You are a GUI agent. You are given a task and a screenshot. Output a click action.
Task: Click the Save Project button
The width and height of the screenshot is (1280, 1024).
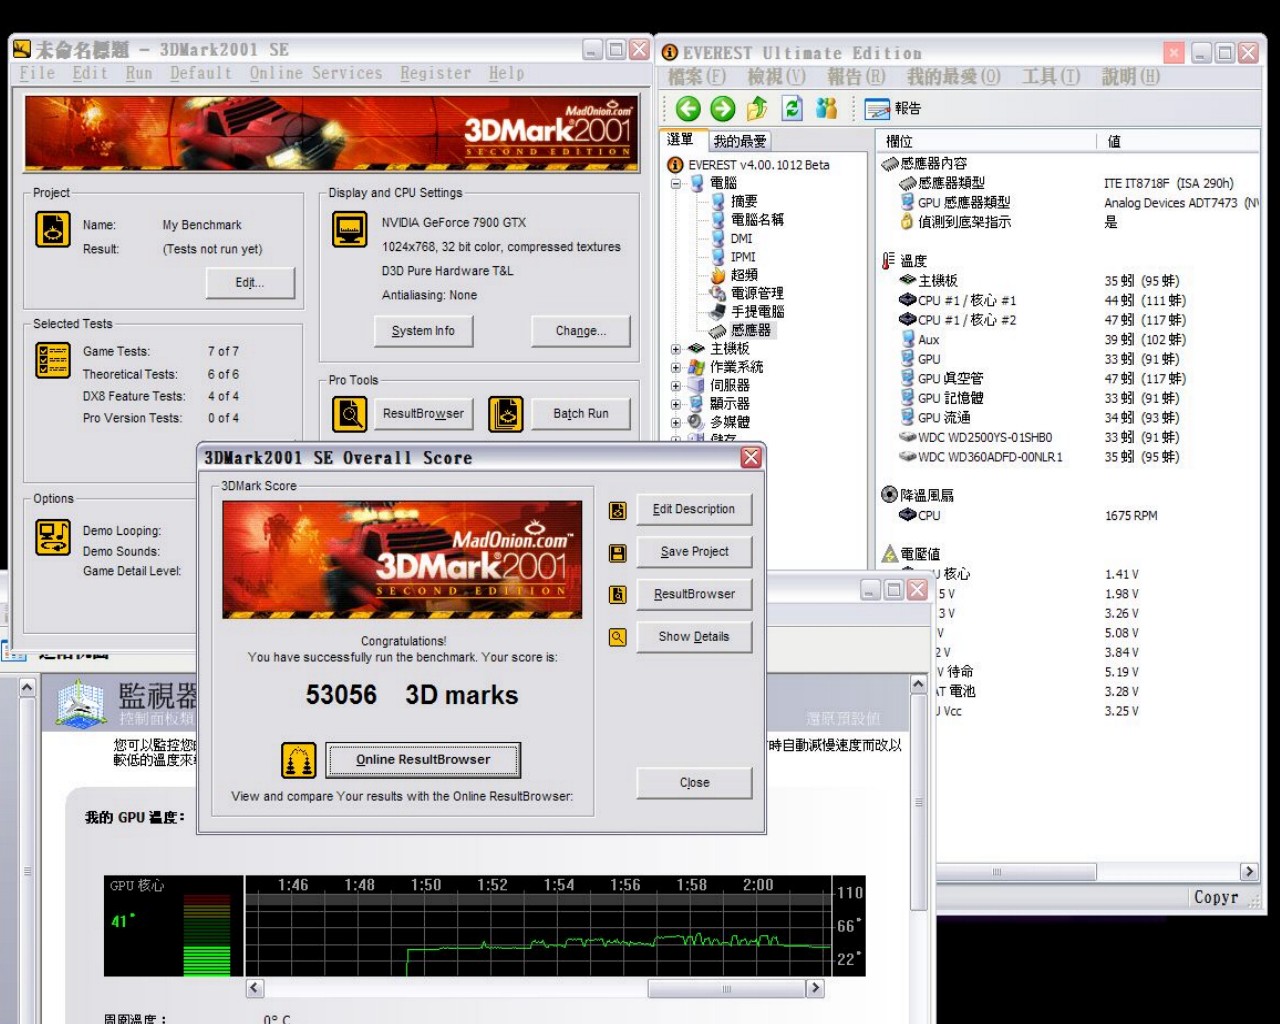694,551
